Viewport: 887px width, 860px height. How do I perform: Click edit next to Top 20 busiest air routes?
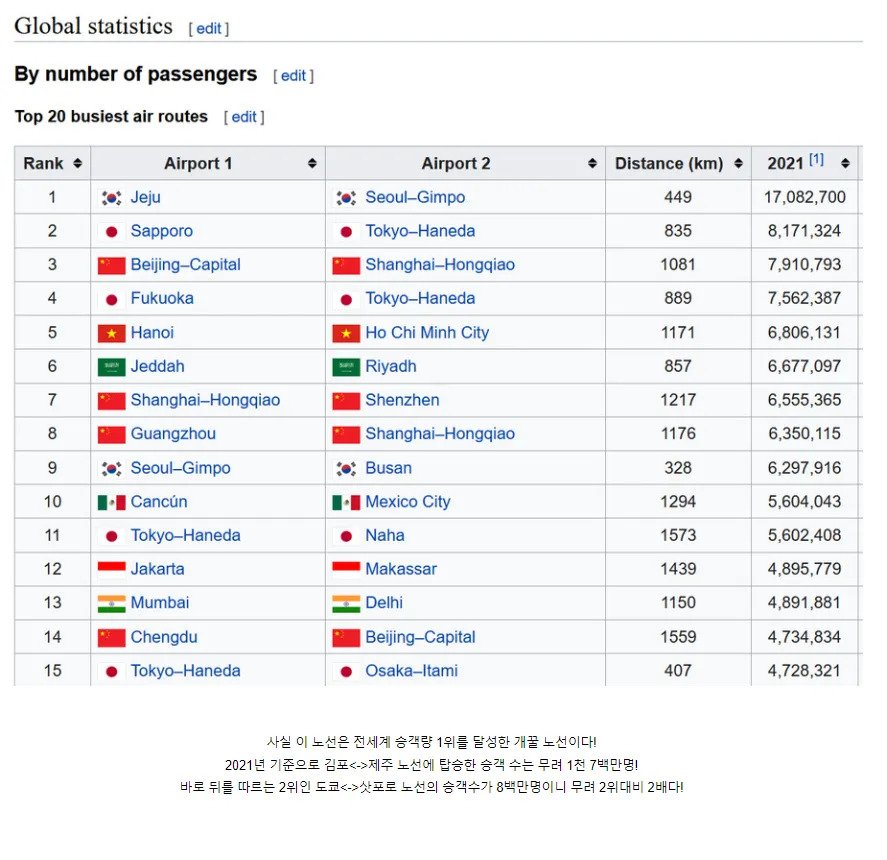point(243,116)
